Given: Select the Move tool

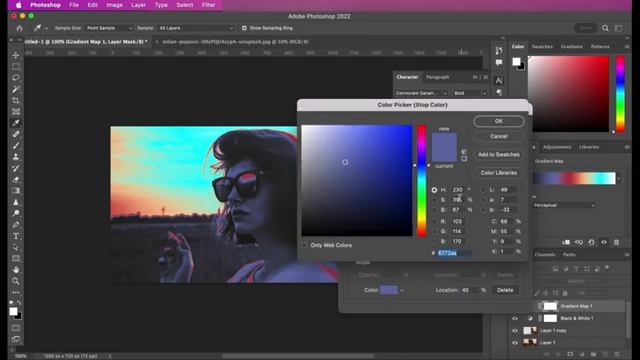Looking at the screenshot, I should click(16, 55).
